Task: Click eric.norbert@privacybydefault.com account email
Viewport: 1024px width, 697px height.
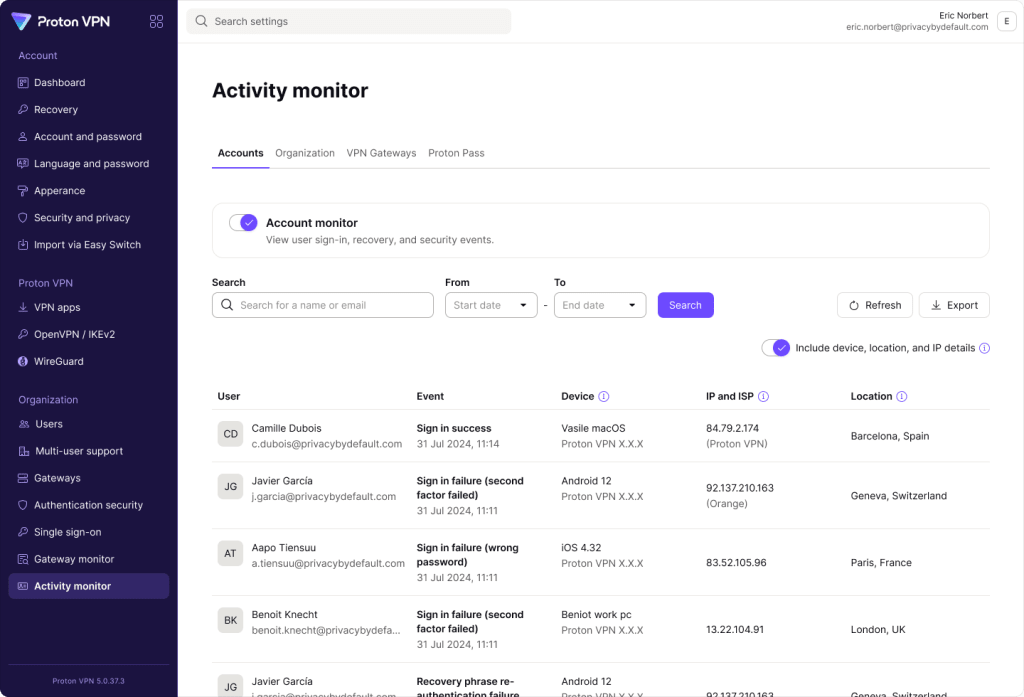Action: click(x=917, y=27)
